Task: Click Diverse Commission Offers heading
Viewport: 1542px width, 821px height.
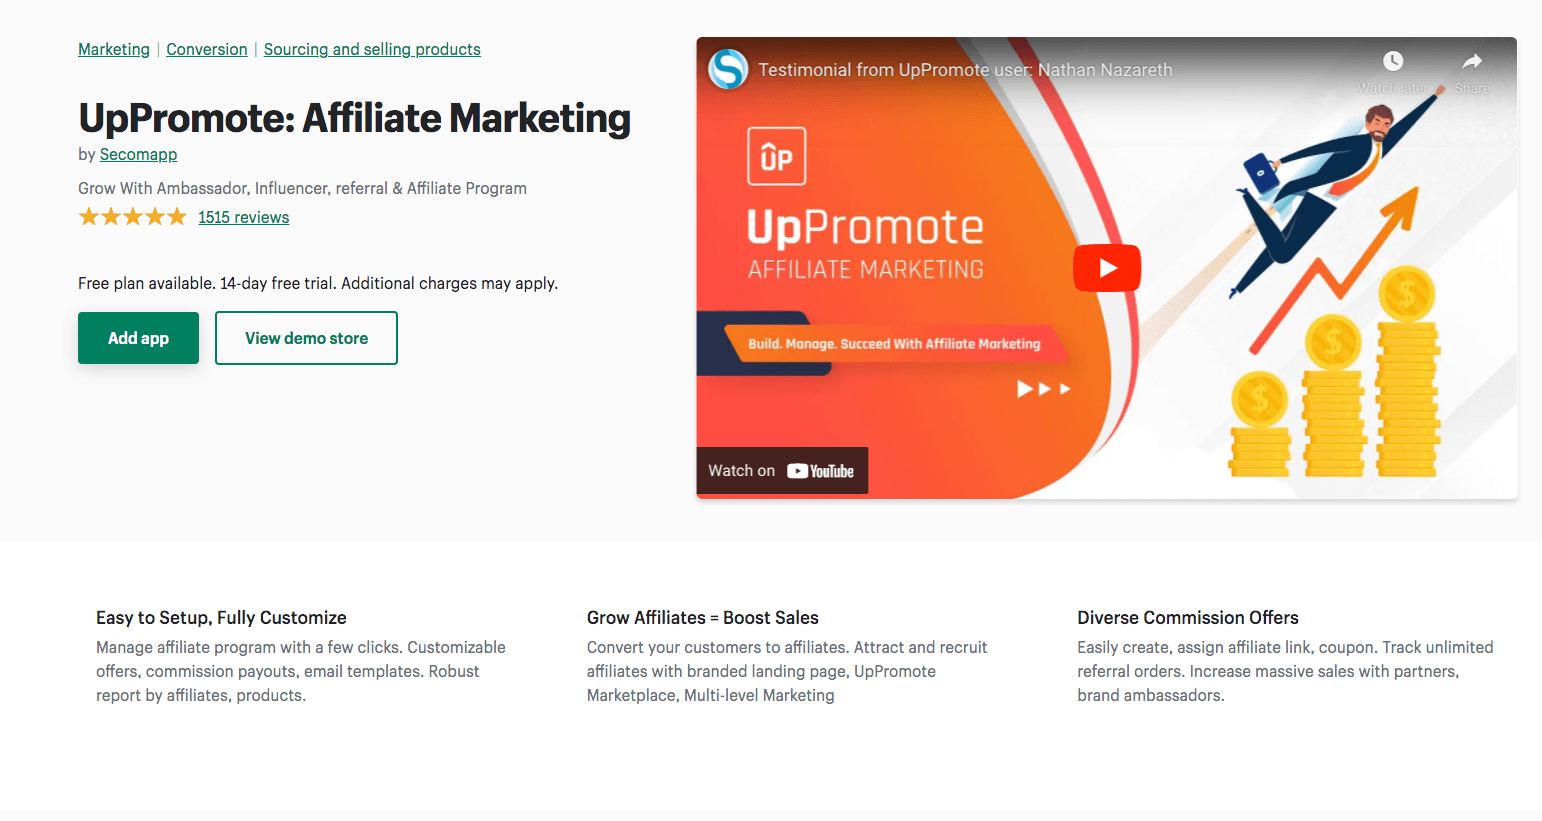Action: [1188, 618]
